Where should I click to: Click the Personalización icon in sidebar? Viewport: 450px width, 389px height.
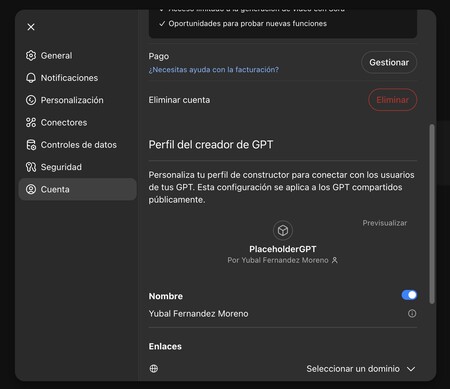point(31,100)
